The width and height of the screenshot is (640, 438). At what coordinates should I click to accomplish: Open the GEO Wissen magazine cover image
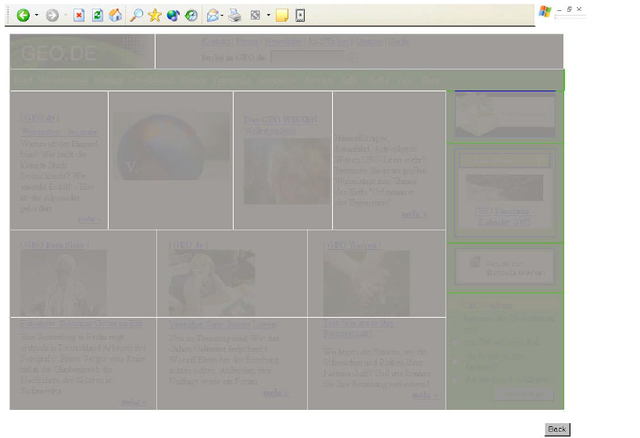[287, 171]
